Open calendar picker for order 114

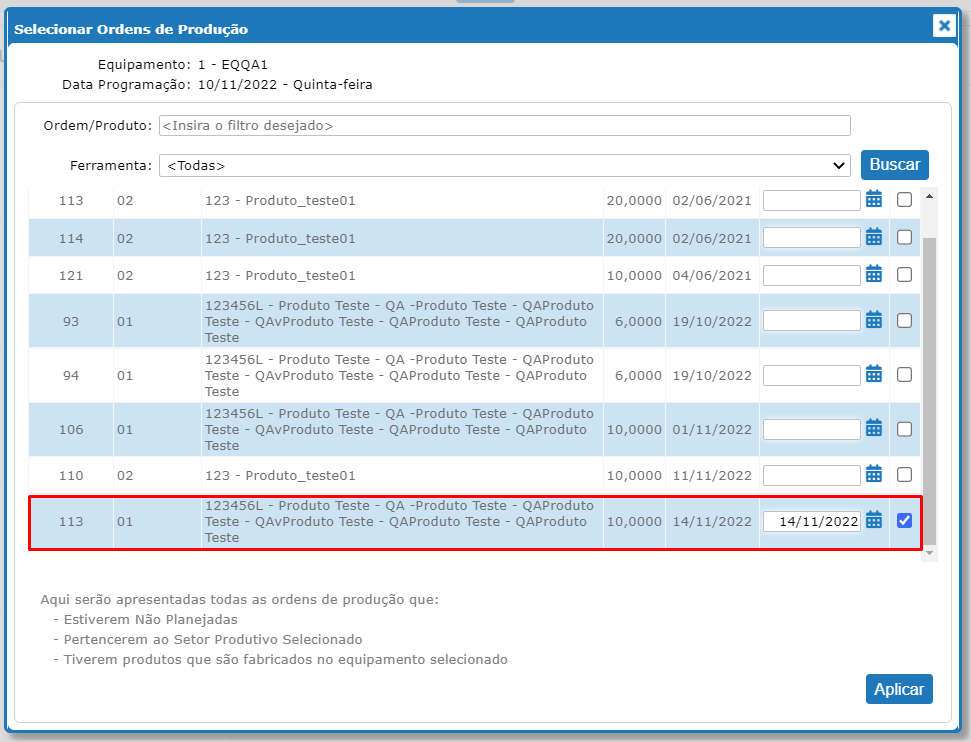point(874,237)
